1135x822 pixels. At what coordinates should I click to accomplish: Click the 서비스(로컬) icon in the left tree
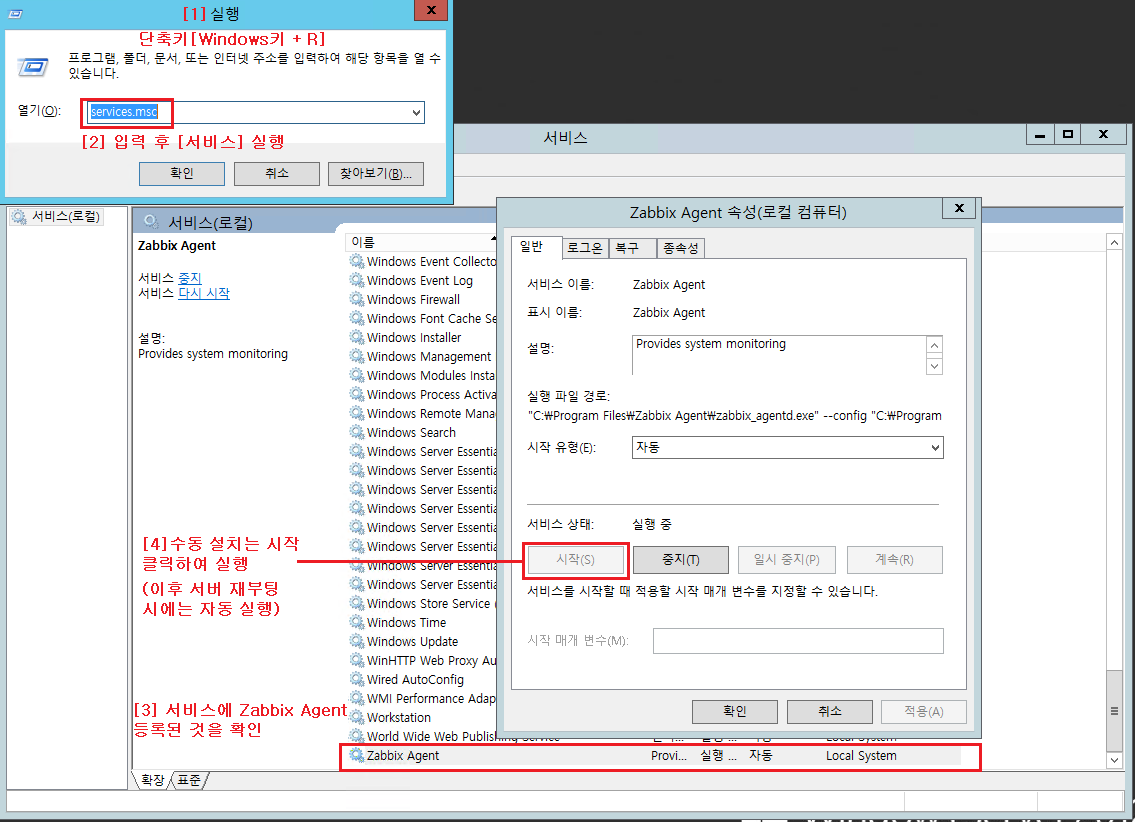pos(20,216)
